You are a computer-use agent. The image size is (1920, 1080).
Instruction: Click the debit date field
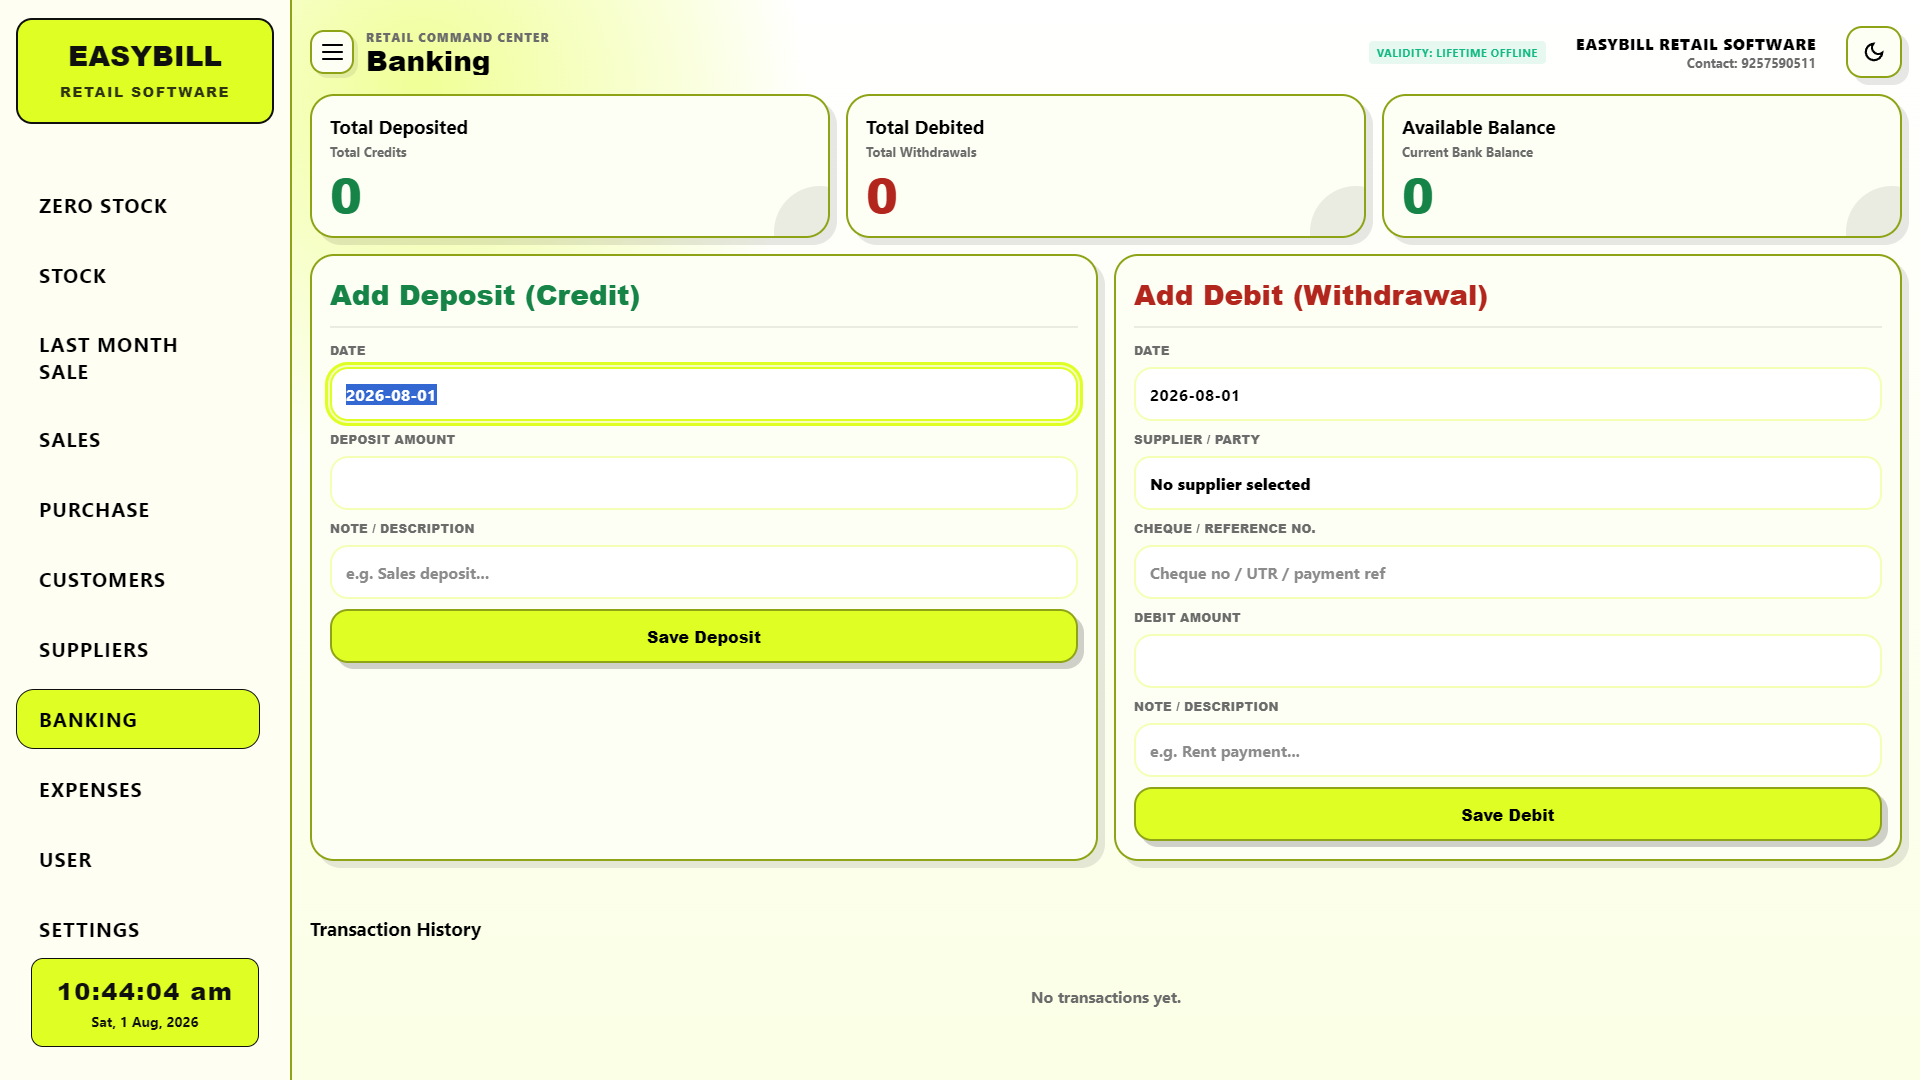(x=1508, y=394)
